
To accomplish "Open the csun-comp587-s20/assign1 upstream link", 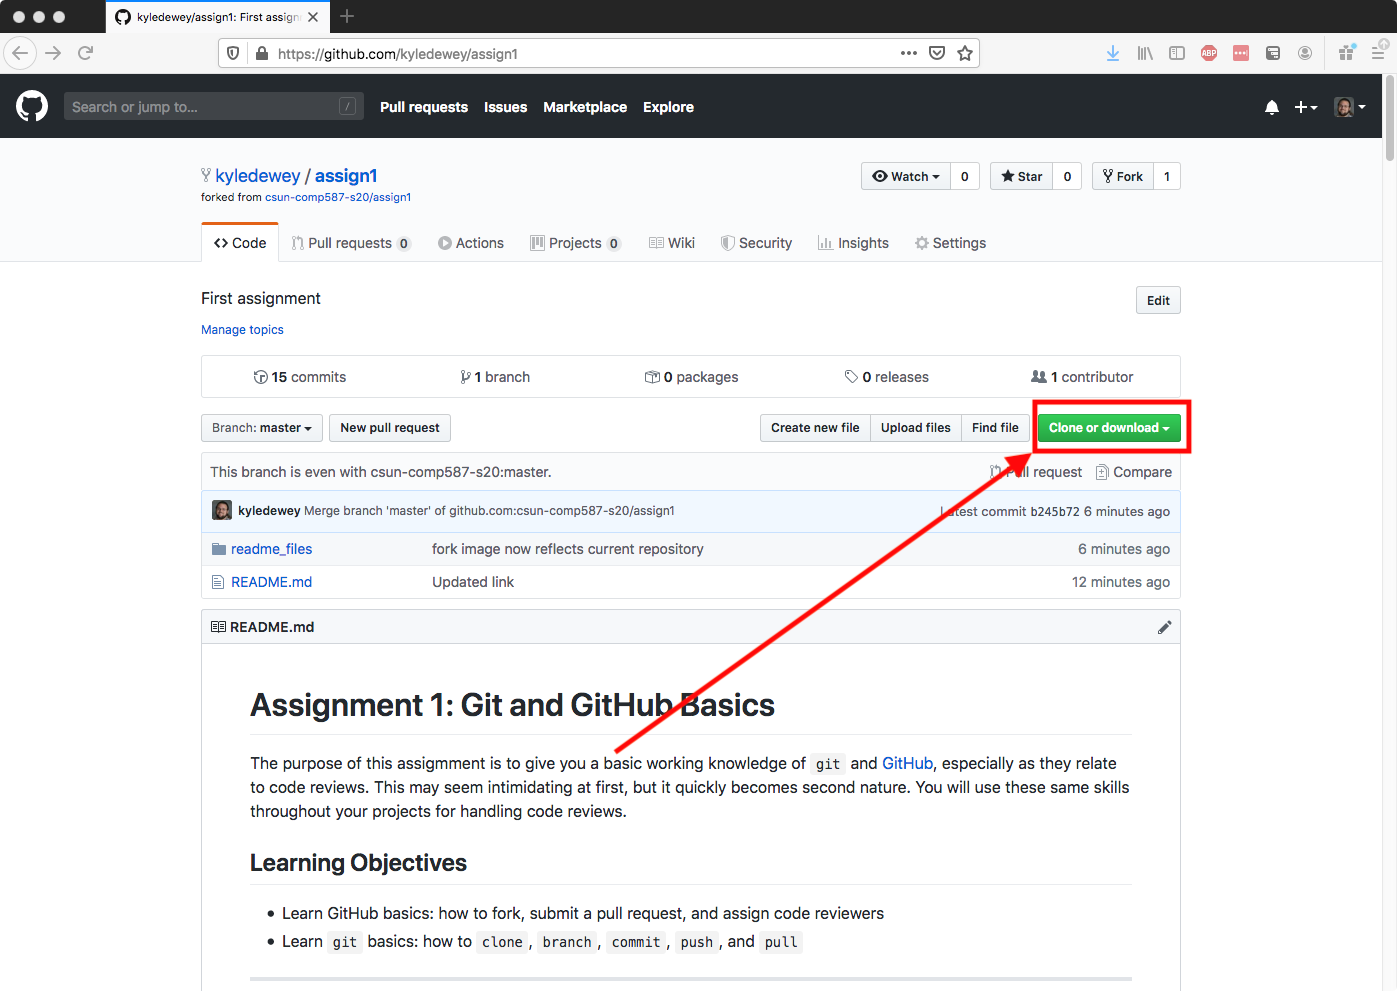I will (x=338, y=197).
